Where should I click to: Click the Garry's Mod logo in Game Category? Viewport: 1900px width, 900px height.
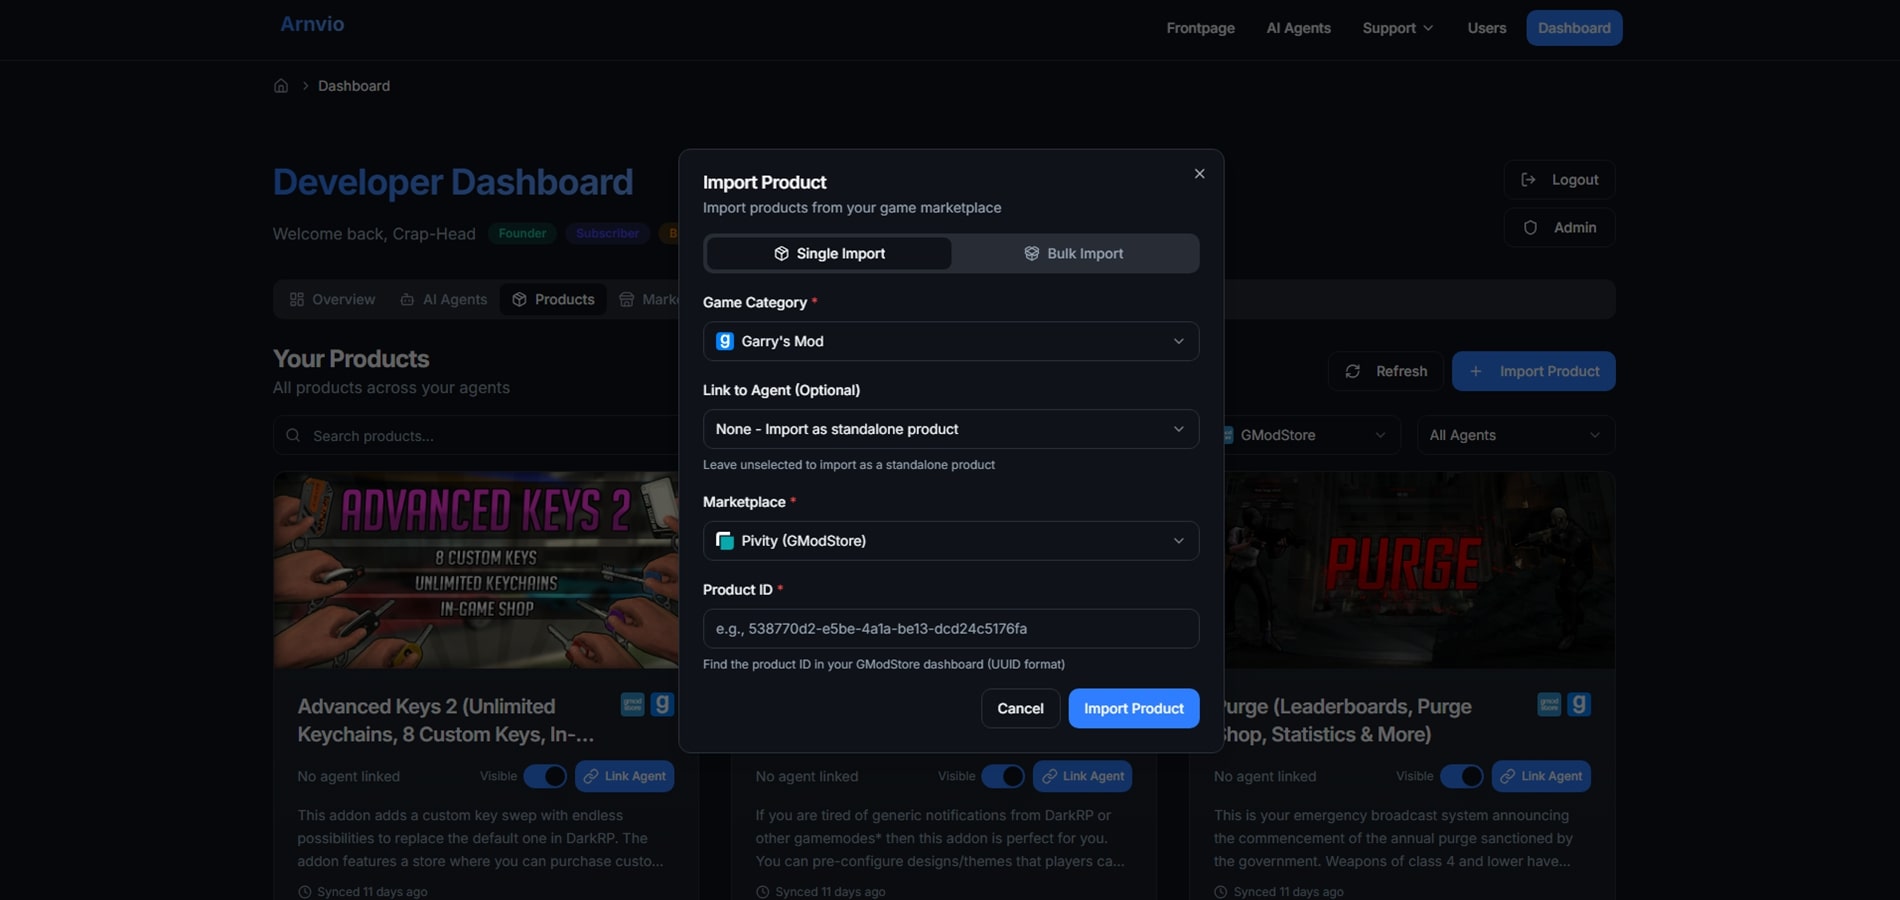click(x=725, y=341)
